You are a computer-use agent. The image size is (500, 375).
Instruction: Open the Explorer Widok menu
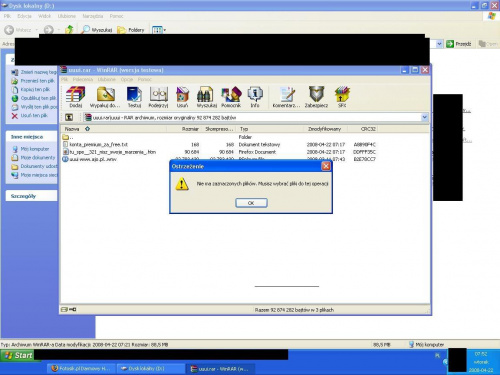point(44,16)
